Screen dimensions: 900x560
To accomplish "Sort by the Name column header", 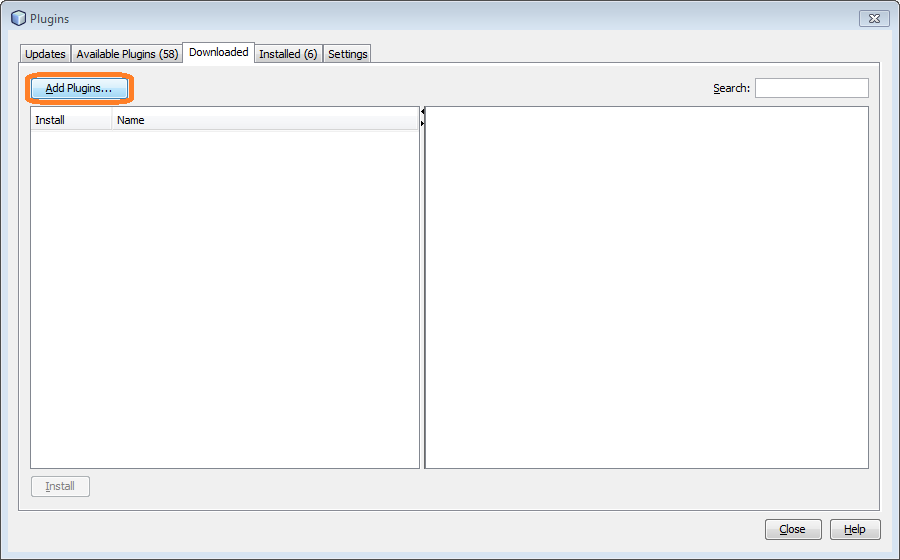I will tap(264, 120).
